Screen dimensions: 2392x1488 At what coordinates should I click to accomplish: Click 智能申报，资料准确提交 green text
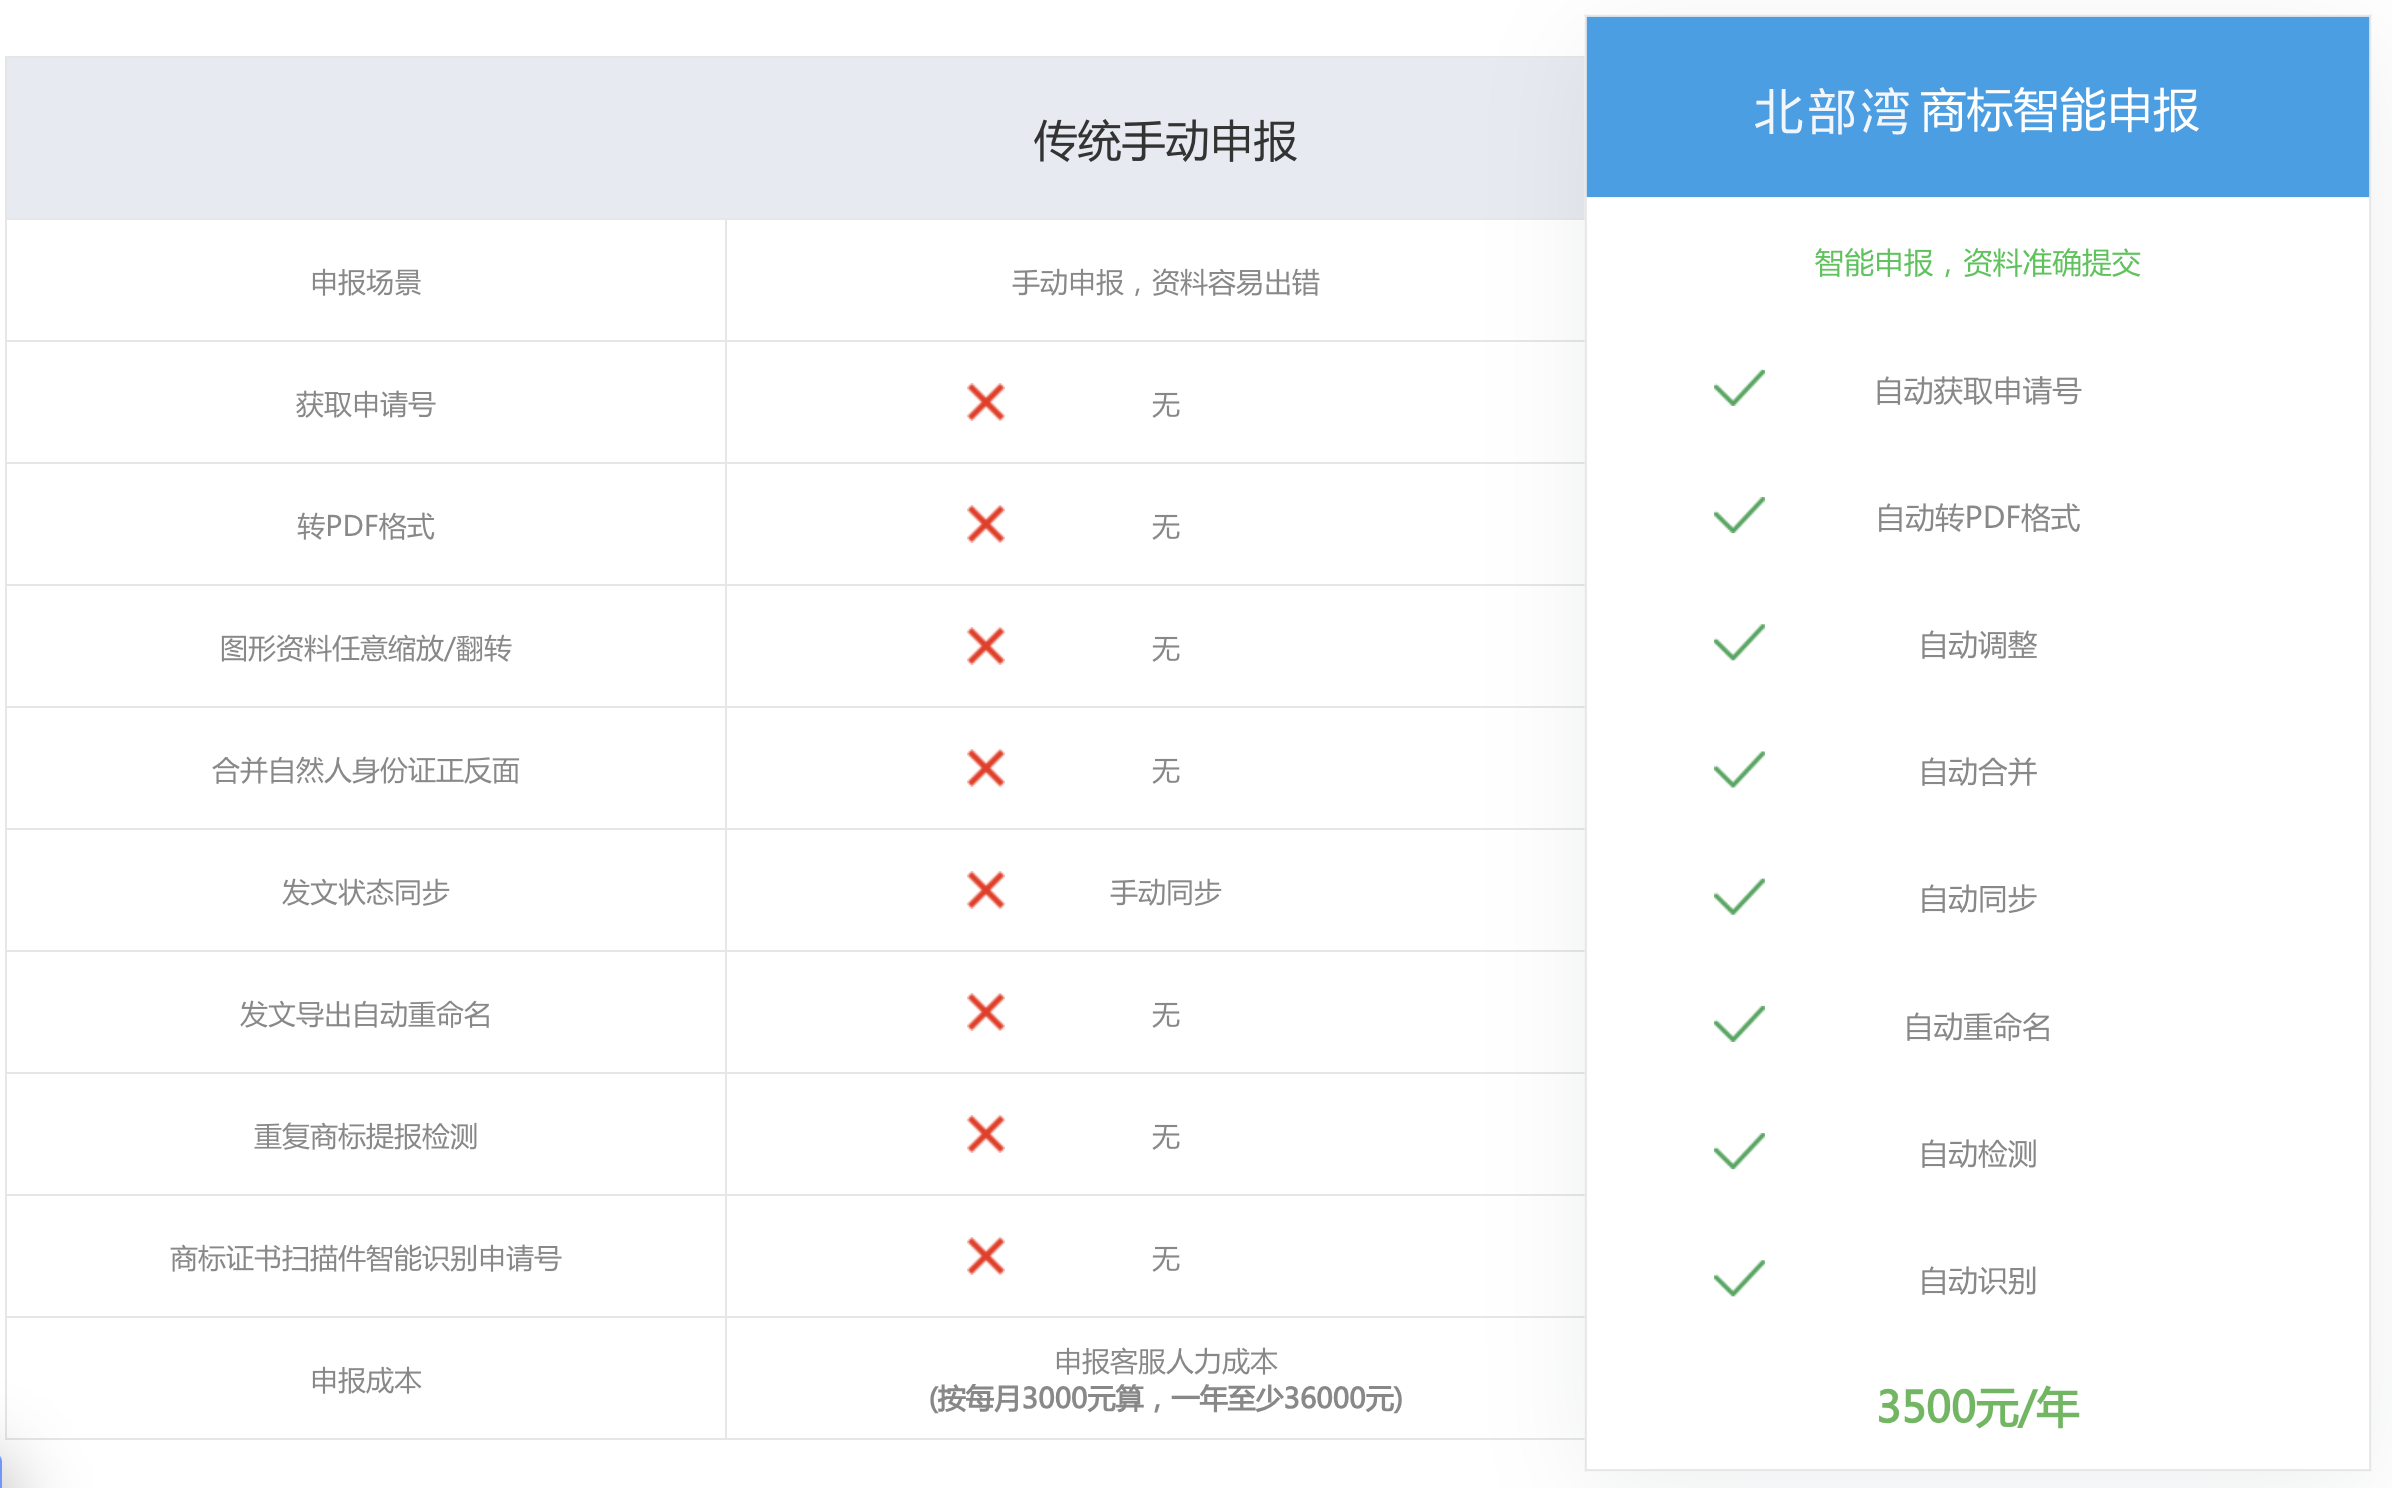(x=1977, y=263)
